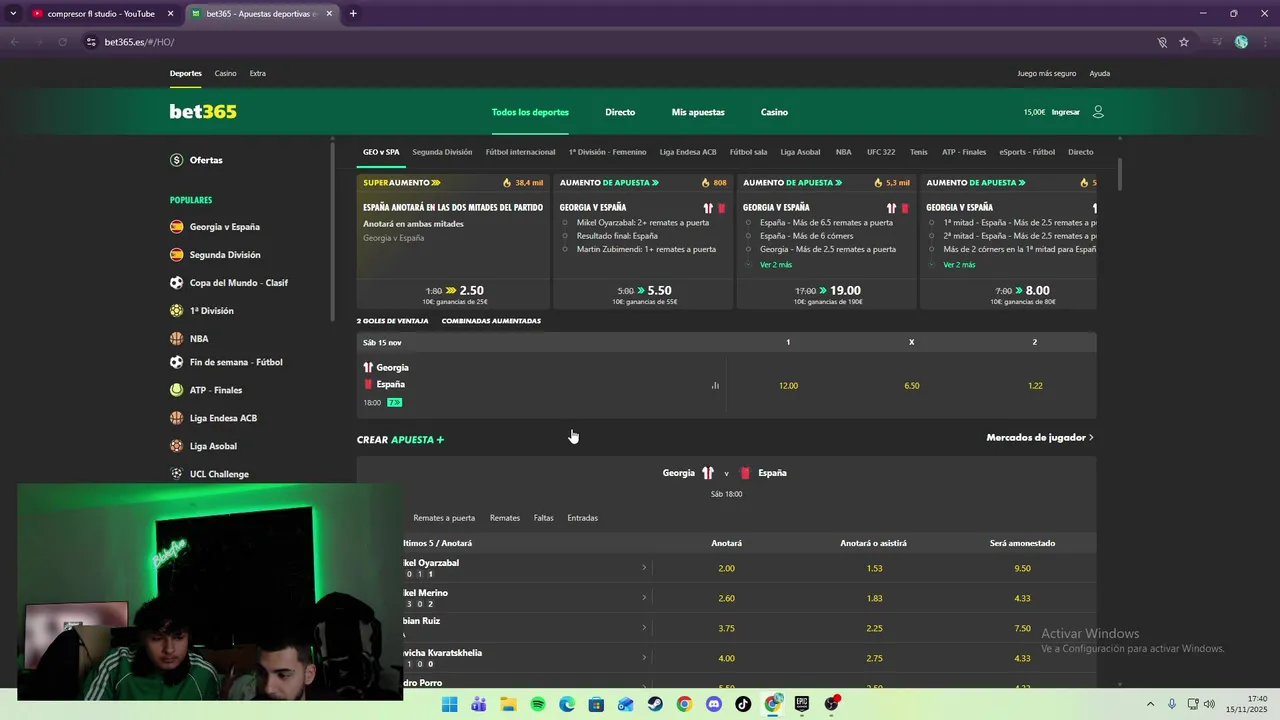
Task: Reload the page with the refresh icon
Action: 63,42
